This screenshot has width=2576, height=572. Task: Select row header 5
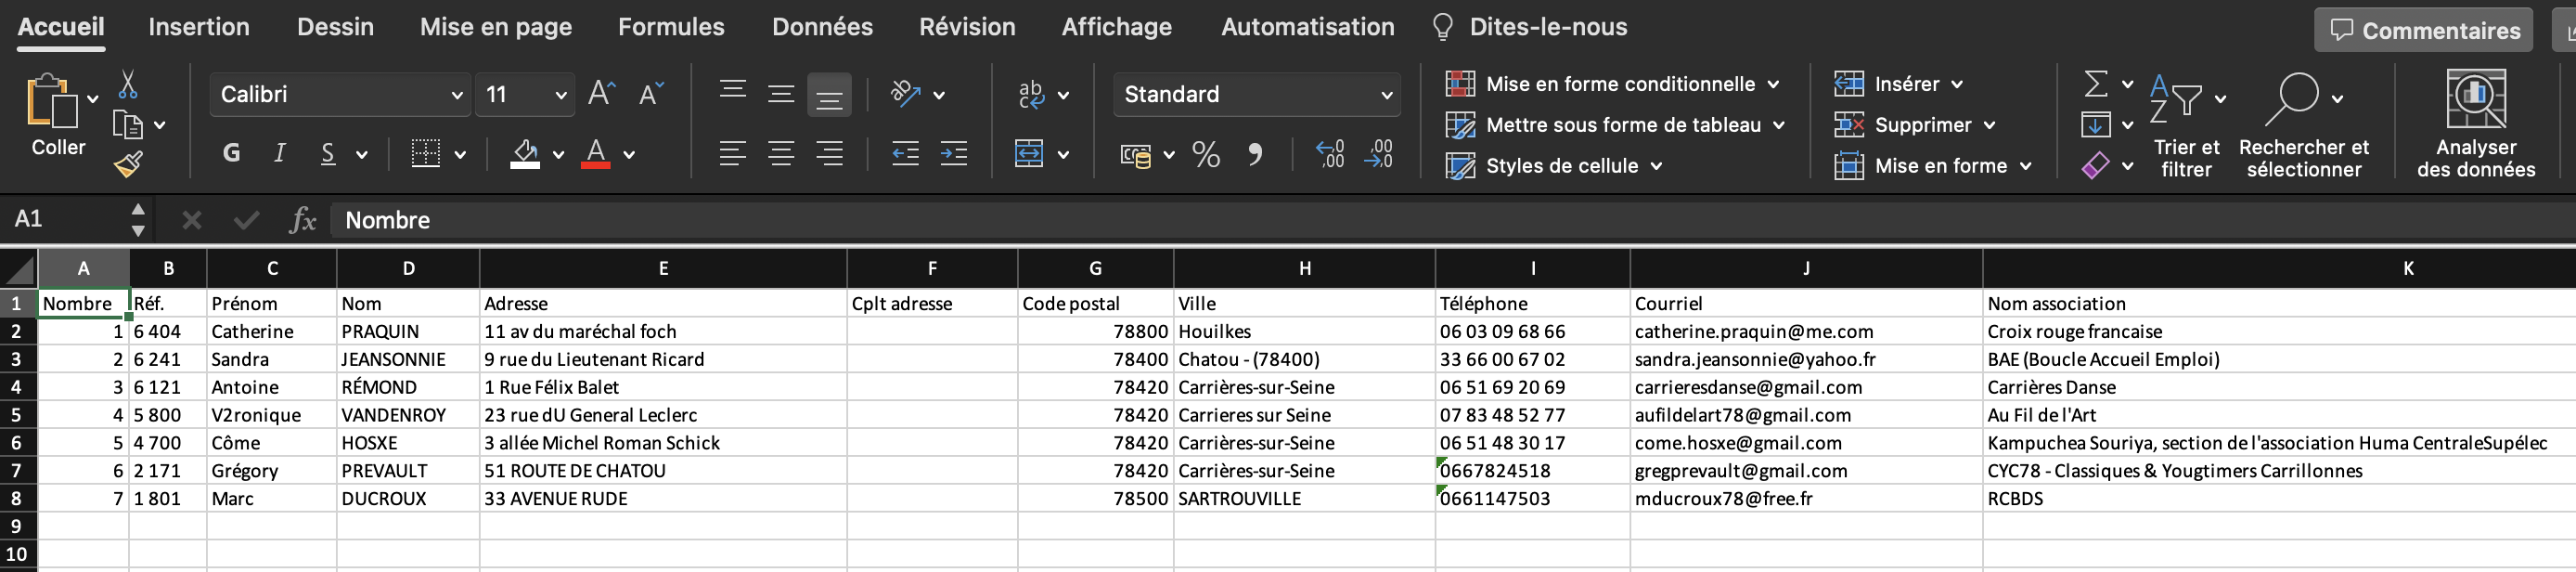17,415
